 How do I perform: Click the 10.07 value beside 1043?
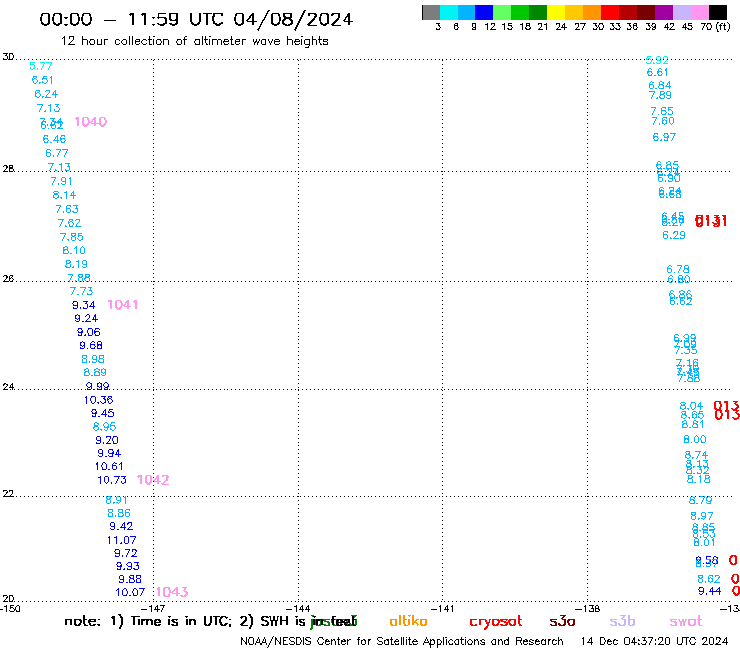(130, 592)
